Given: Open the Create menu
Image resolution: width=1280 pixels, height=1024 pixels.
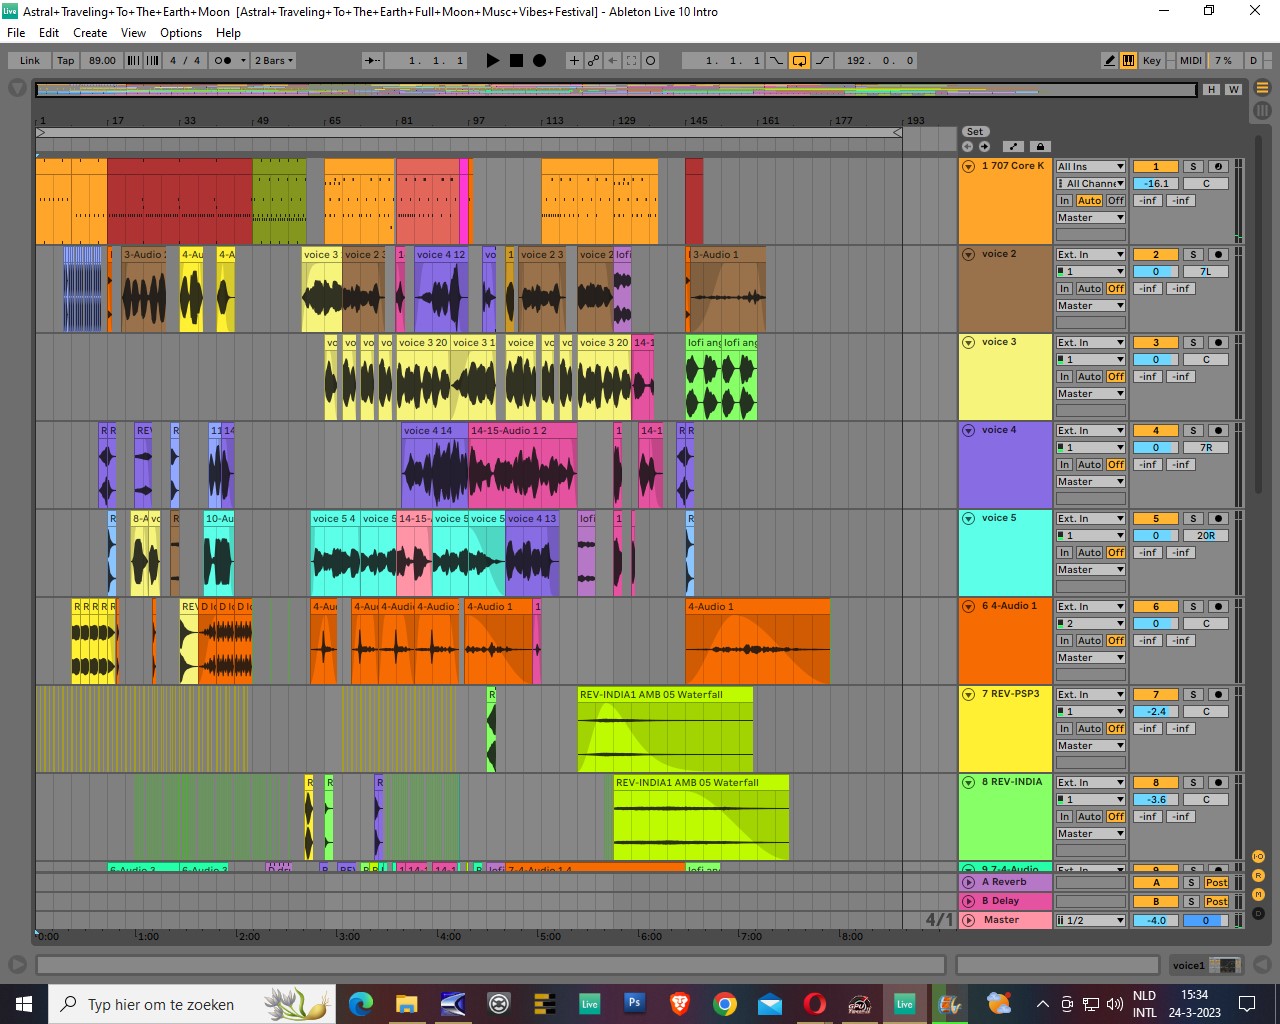Looking at the screenshot, I should [x=90, y=33].
